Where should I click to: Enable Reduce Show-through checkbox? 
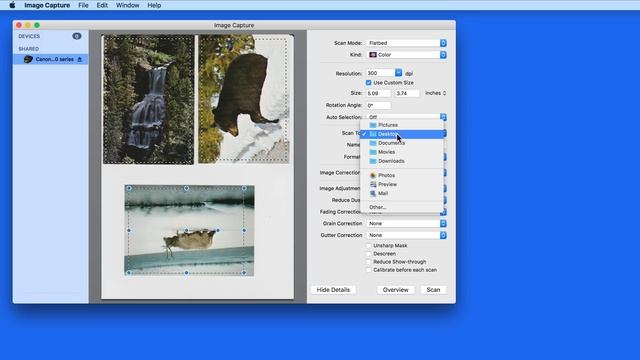pos(369,262)
